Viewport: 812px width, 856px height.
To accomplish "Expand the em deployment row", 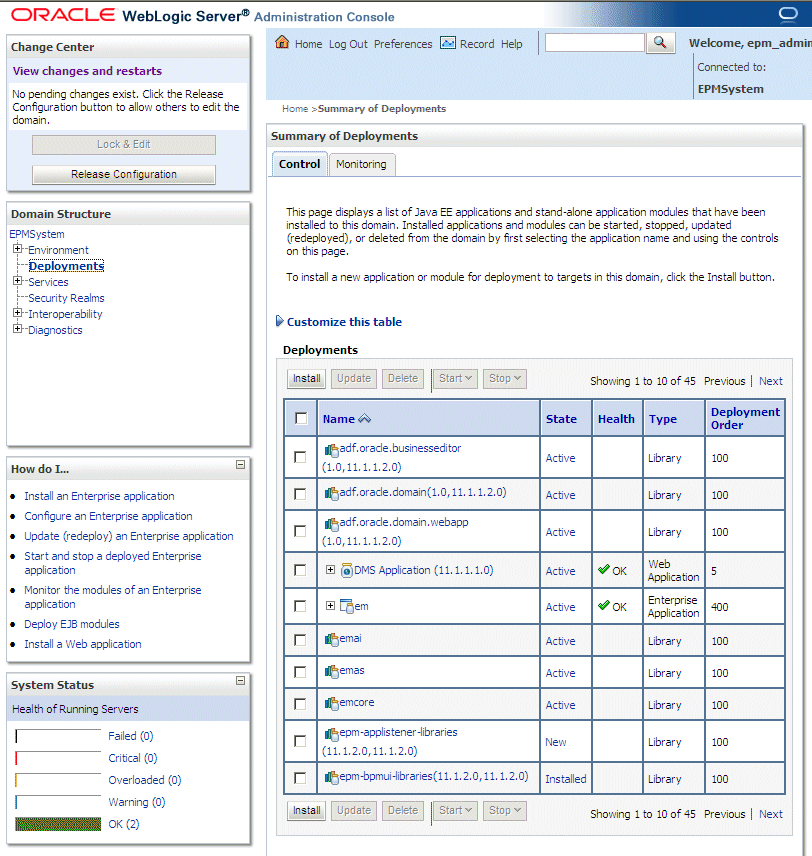I will (x=330, y=605).
